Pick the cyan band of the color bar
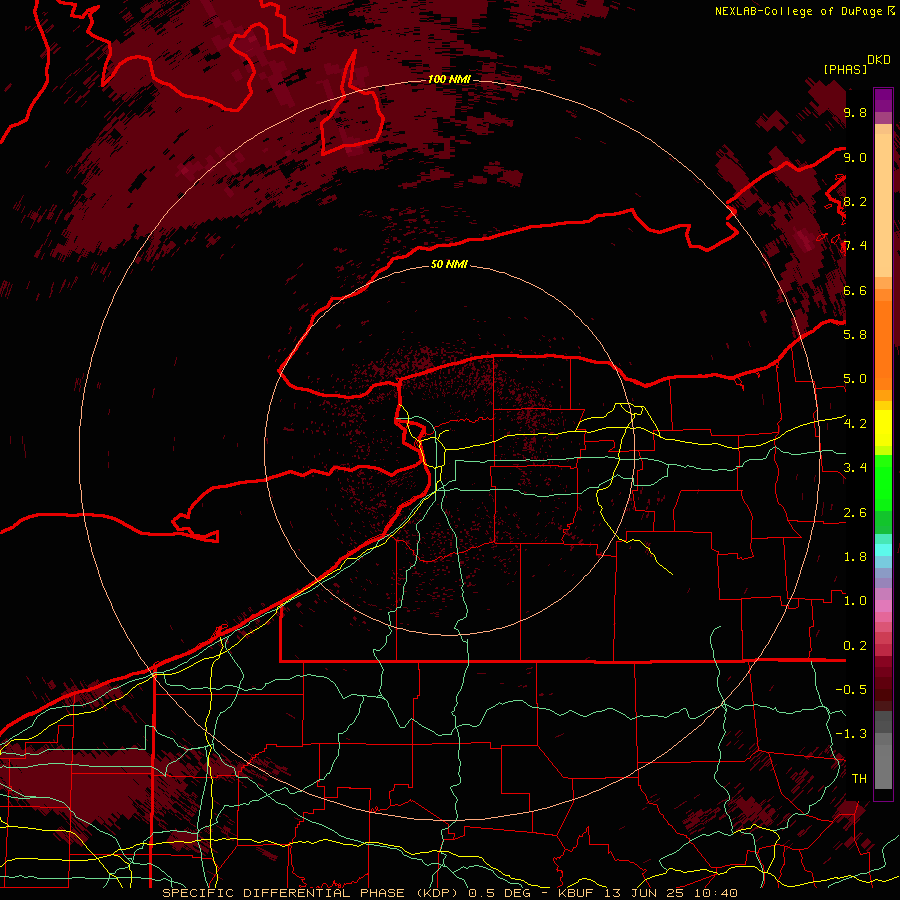 [883, 549]
